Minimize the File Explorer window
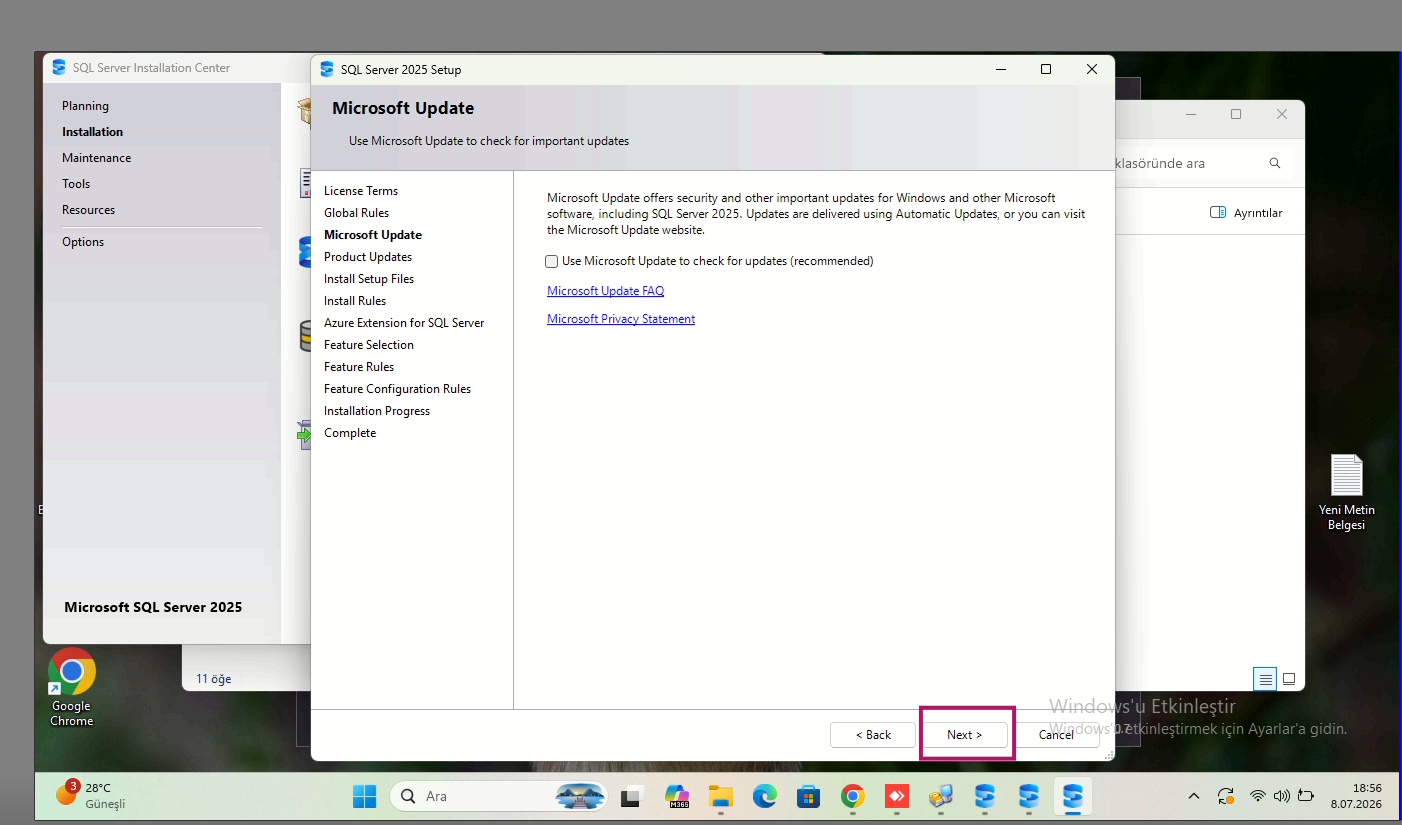This screenshot has height=825, width=1402. point(1190,115)
